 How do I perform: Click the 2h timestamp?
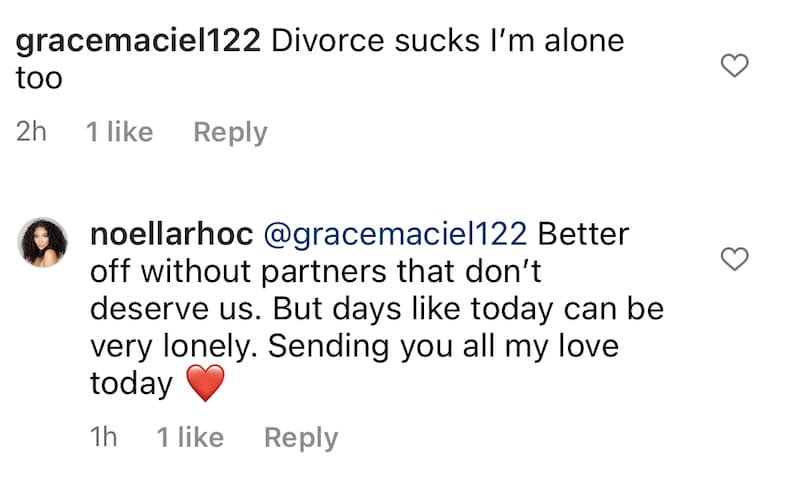[31, 132]
